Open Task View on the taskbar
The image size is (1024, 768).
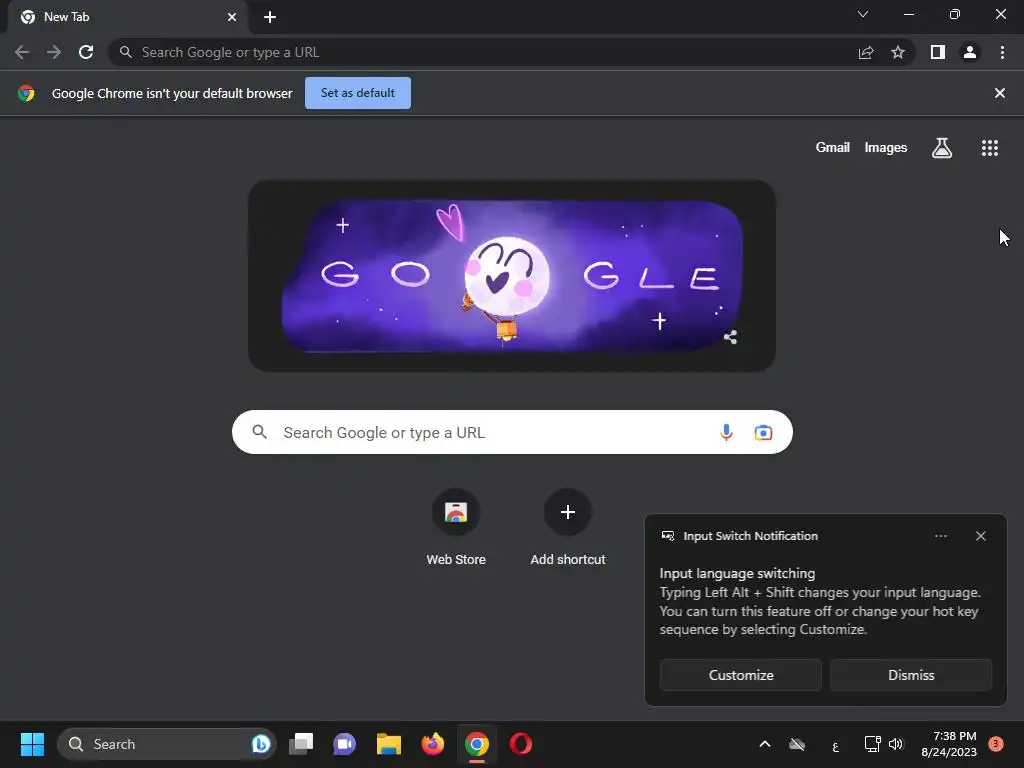pos(301,744)
